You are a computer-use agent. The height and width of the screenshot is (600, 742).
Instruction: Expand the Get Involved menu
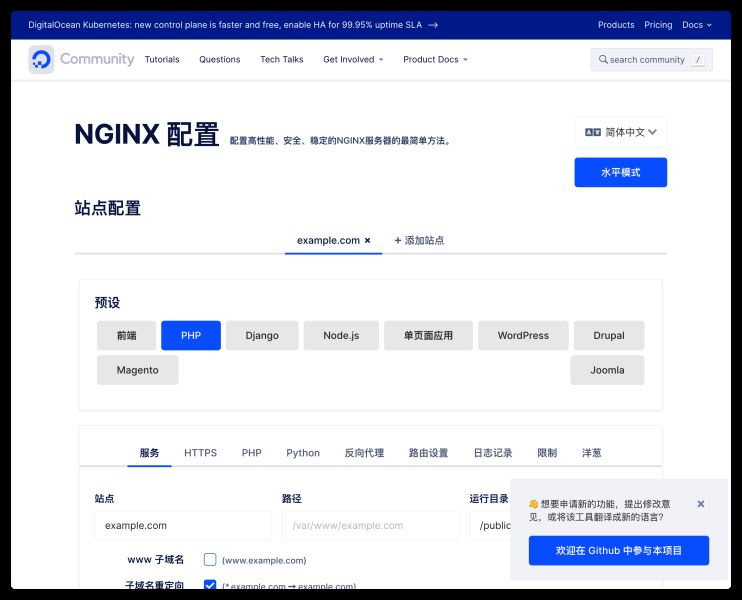pyautogui.click(x=353, y=60)
